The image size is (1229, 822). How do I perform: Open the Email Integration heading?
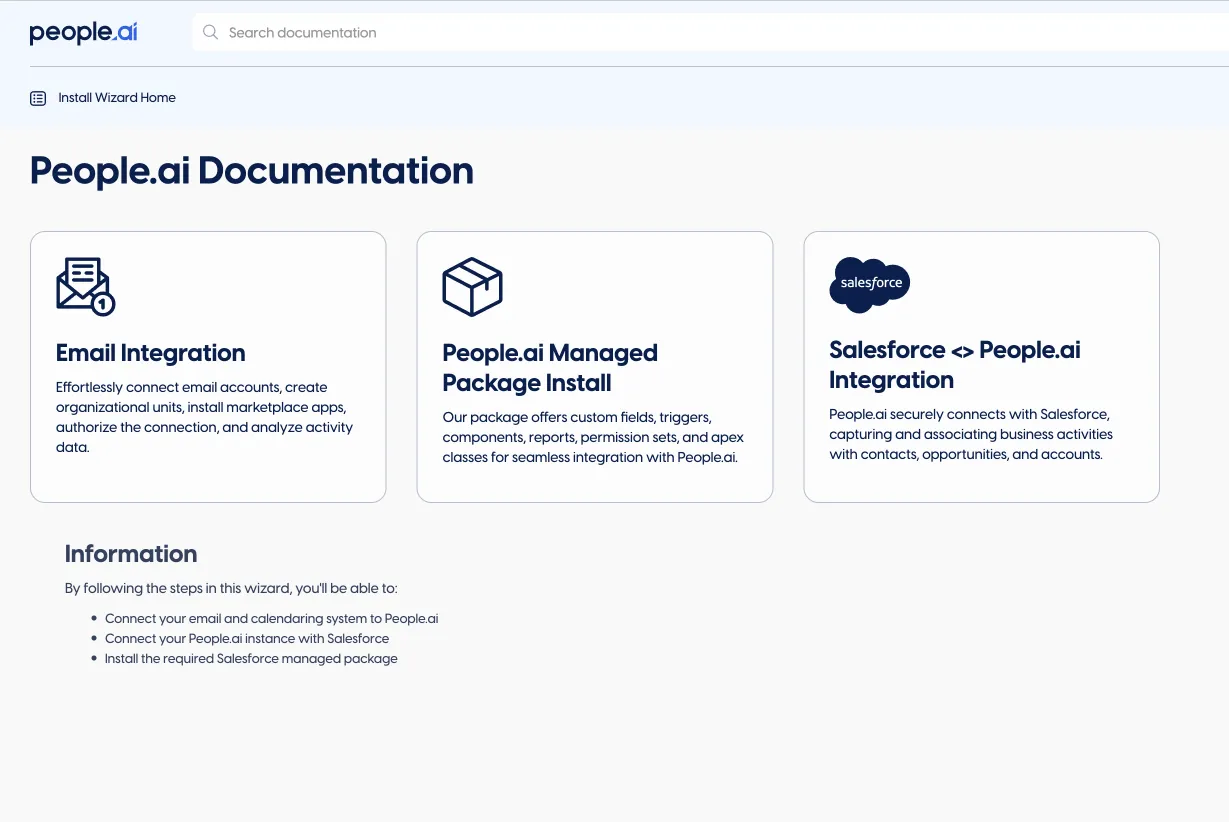coord(151,353)
